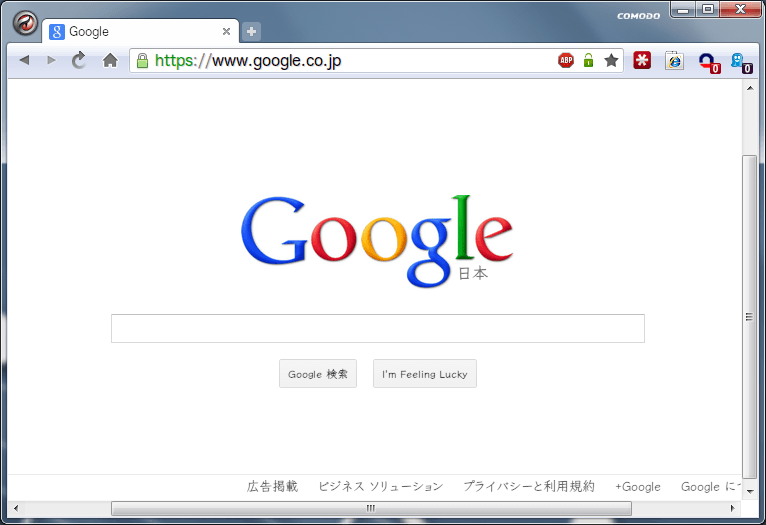Open the ビジネス ソリューション link

[x=381, y=486]
